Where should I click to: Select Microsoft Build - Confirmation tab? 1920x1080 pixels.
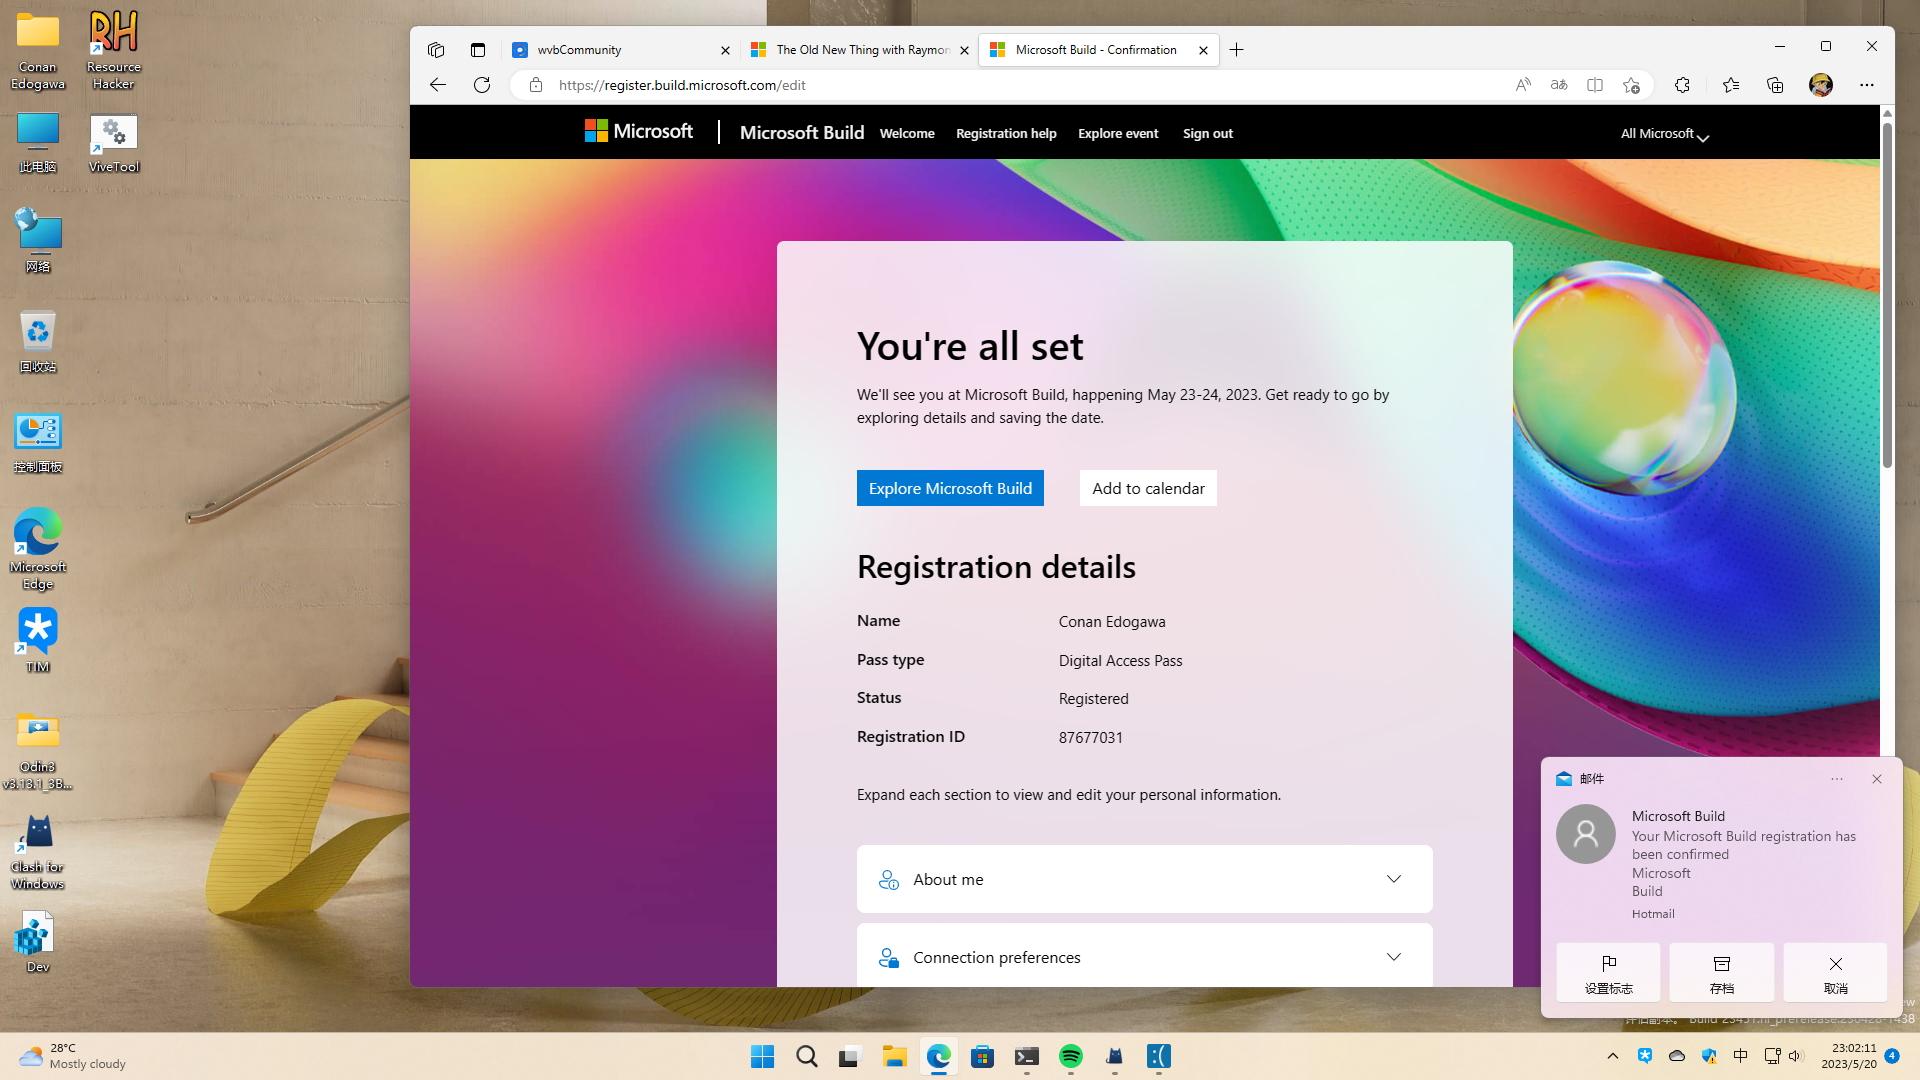1098,50
